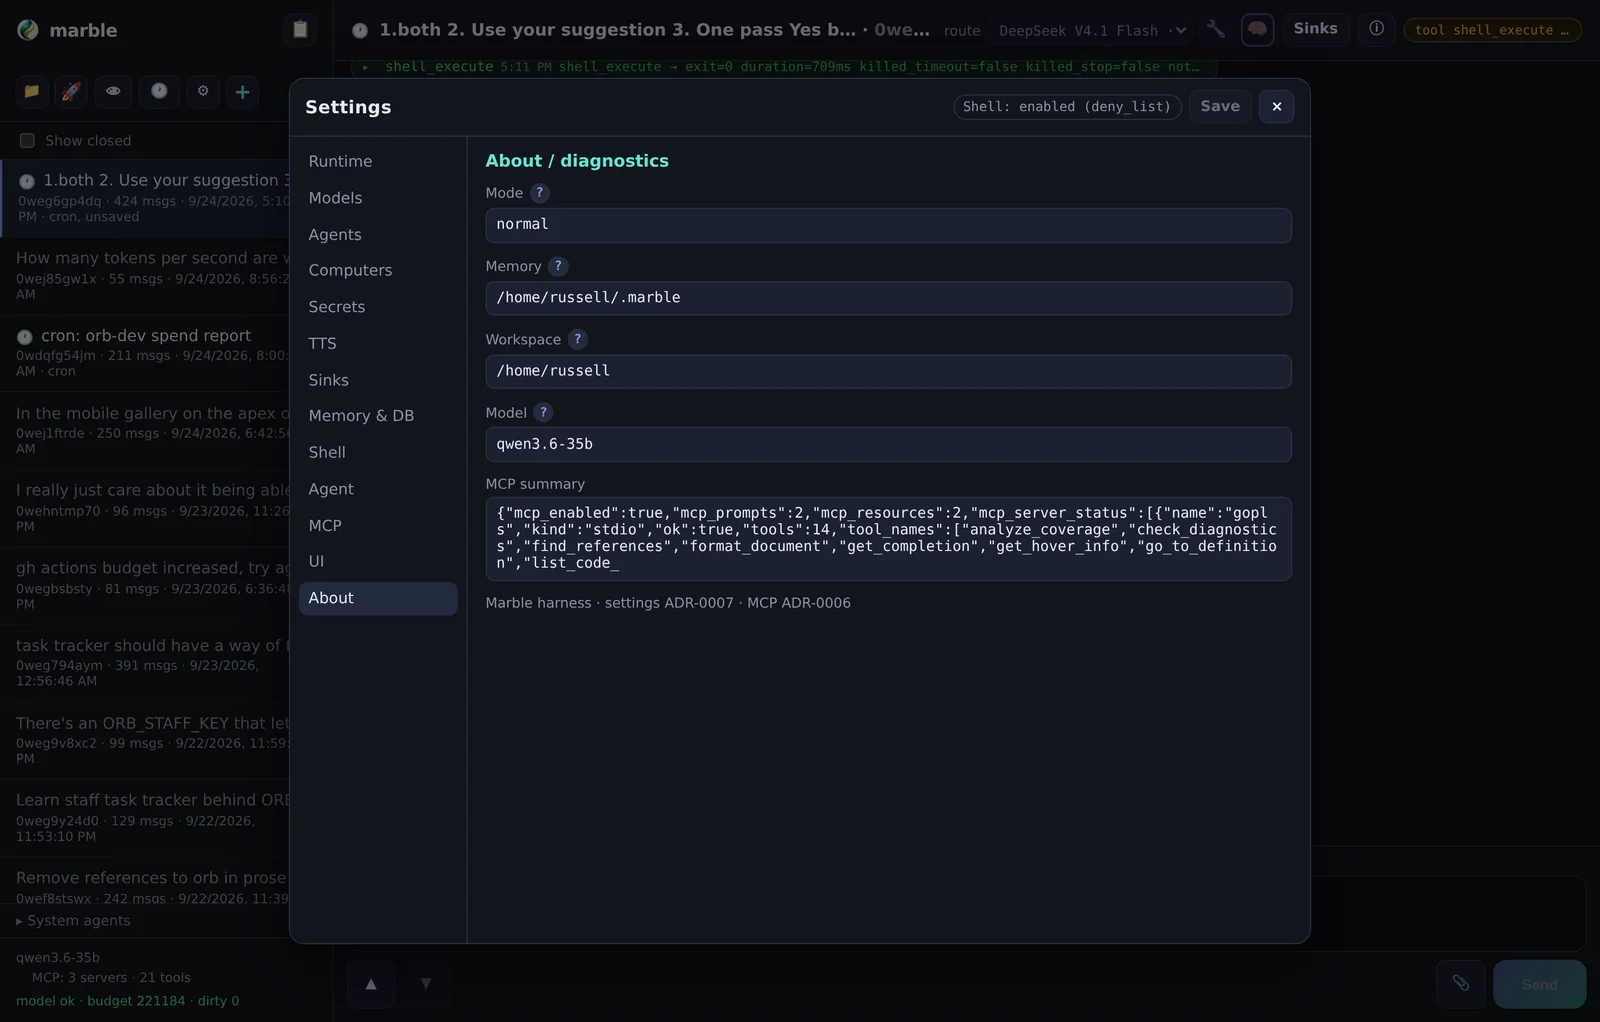Open session 'How many tokens per second are'
The height and width of the screenshot is (1022, 1600).
pos(145,275)
